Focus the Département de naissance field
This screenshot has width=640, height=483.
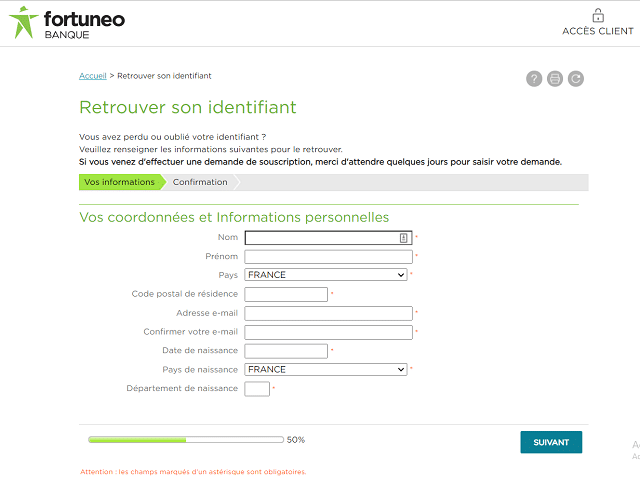[x=257, y=389]
